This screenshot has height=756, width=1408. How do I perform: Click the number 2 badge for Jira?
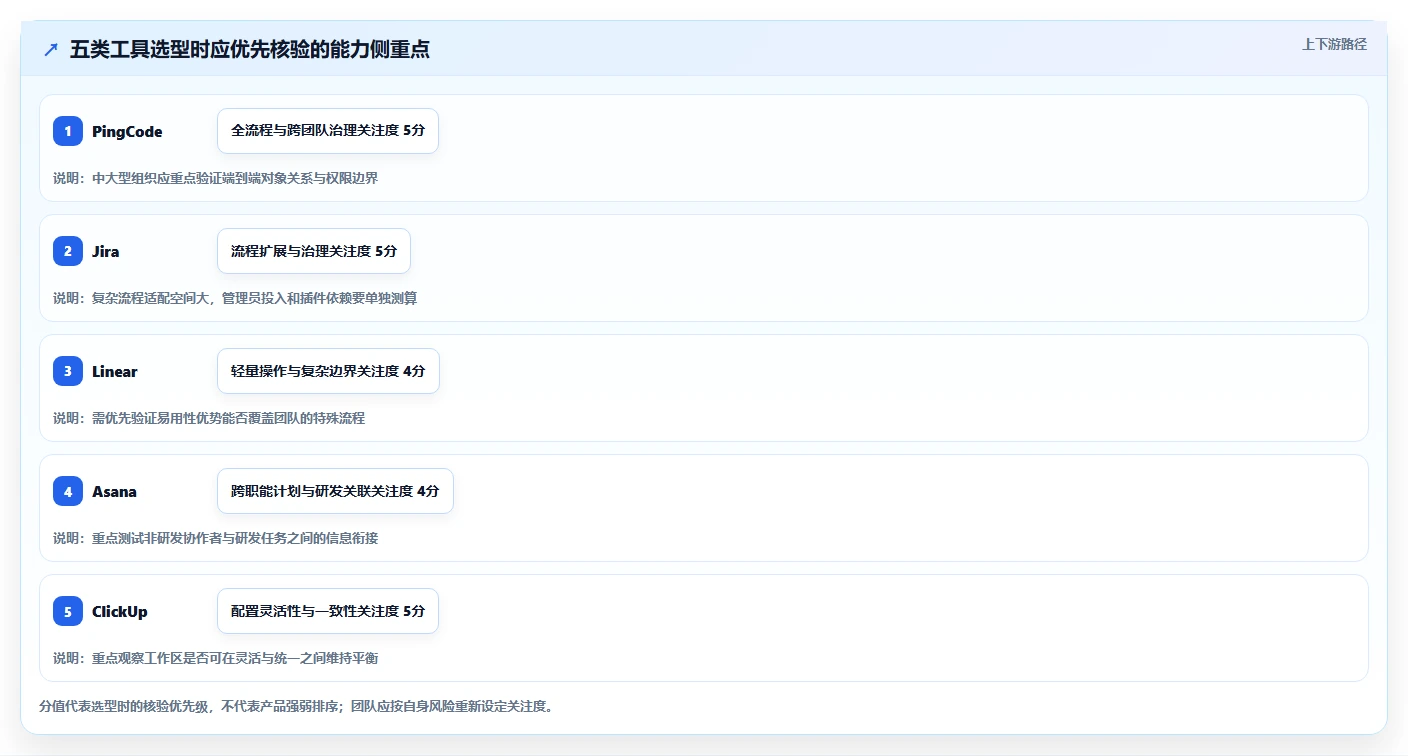tap(68, 251)
